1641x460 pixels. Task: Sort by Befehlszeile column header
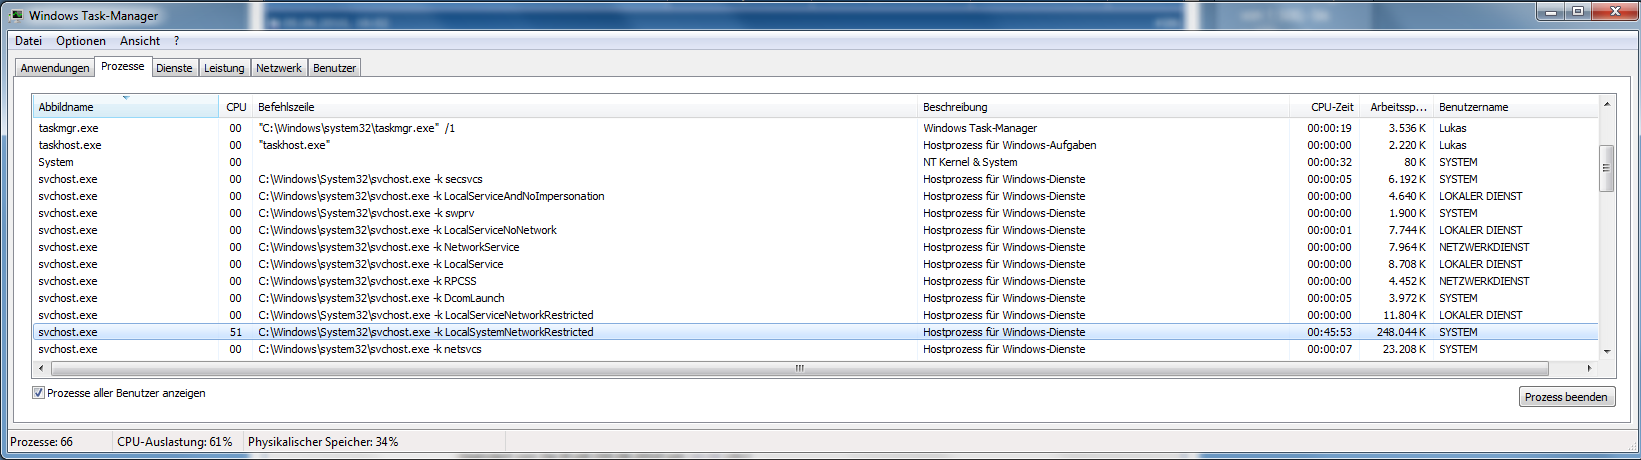585,107
